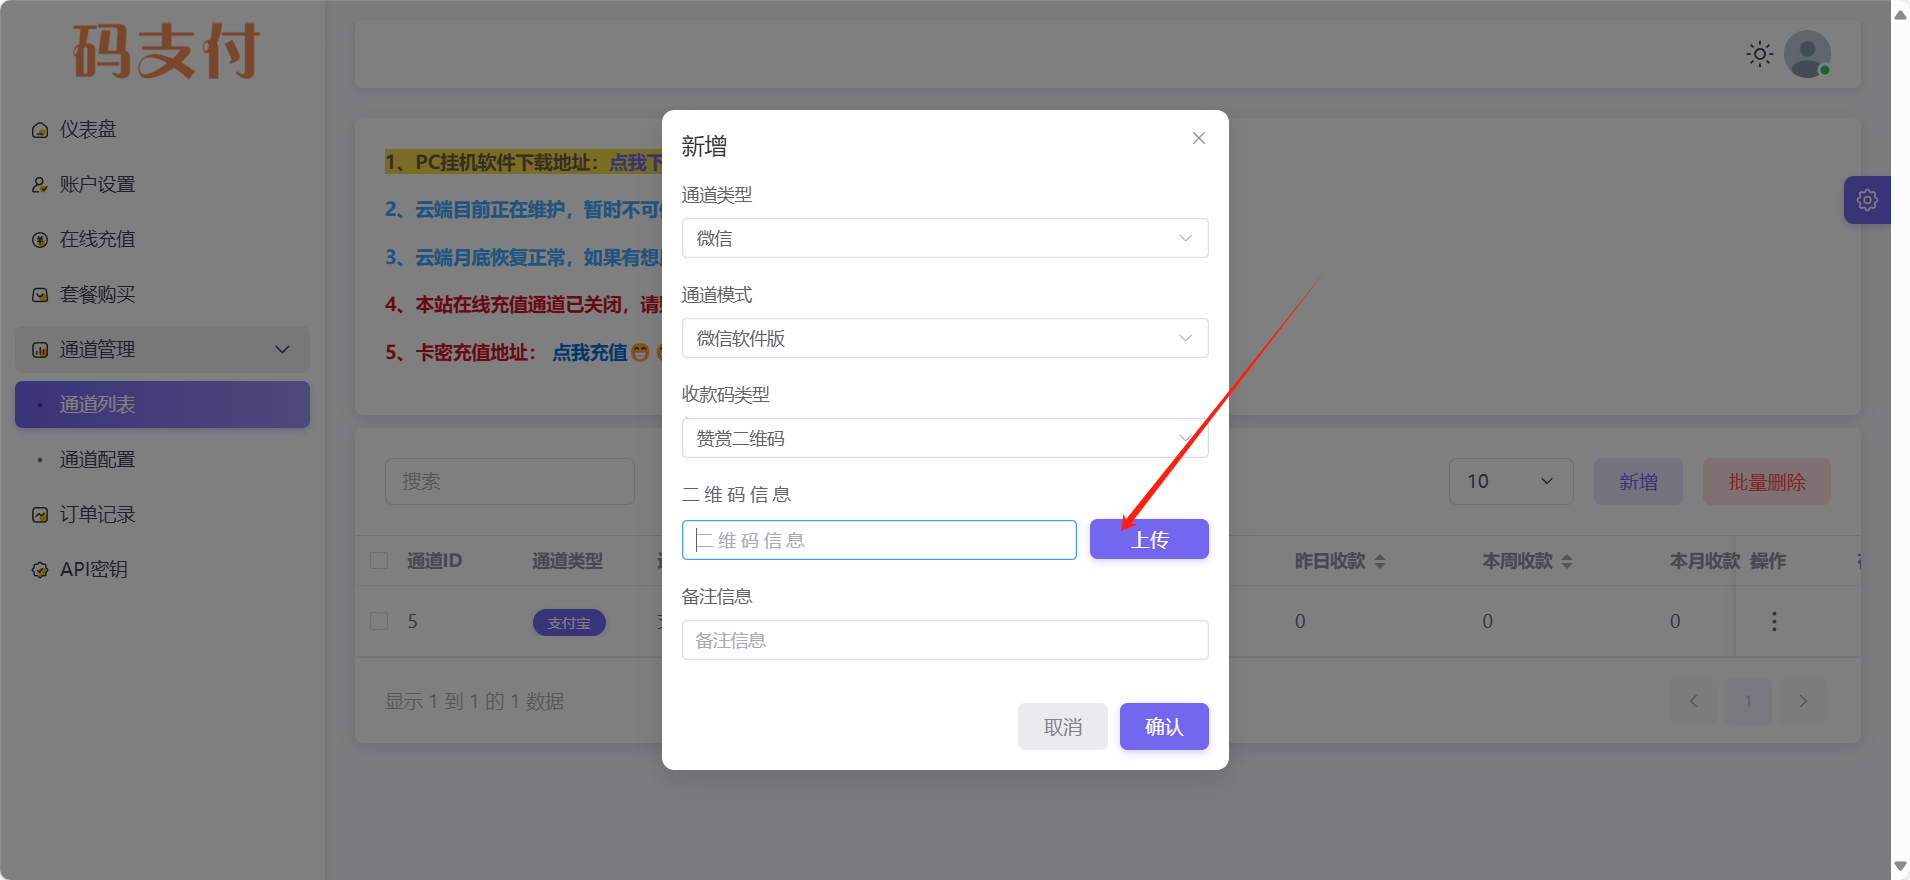
Task: Close the 新增 dialog with X
Action: coord(1199,138)
